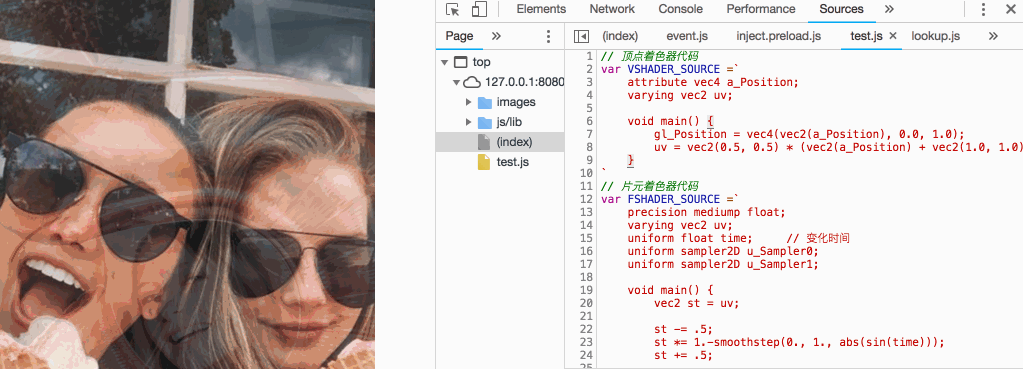Viewport: 1023px width, 369px height.
Task: Open the Elements tab
Action: (x=541, y=9)
